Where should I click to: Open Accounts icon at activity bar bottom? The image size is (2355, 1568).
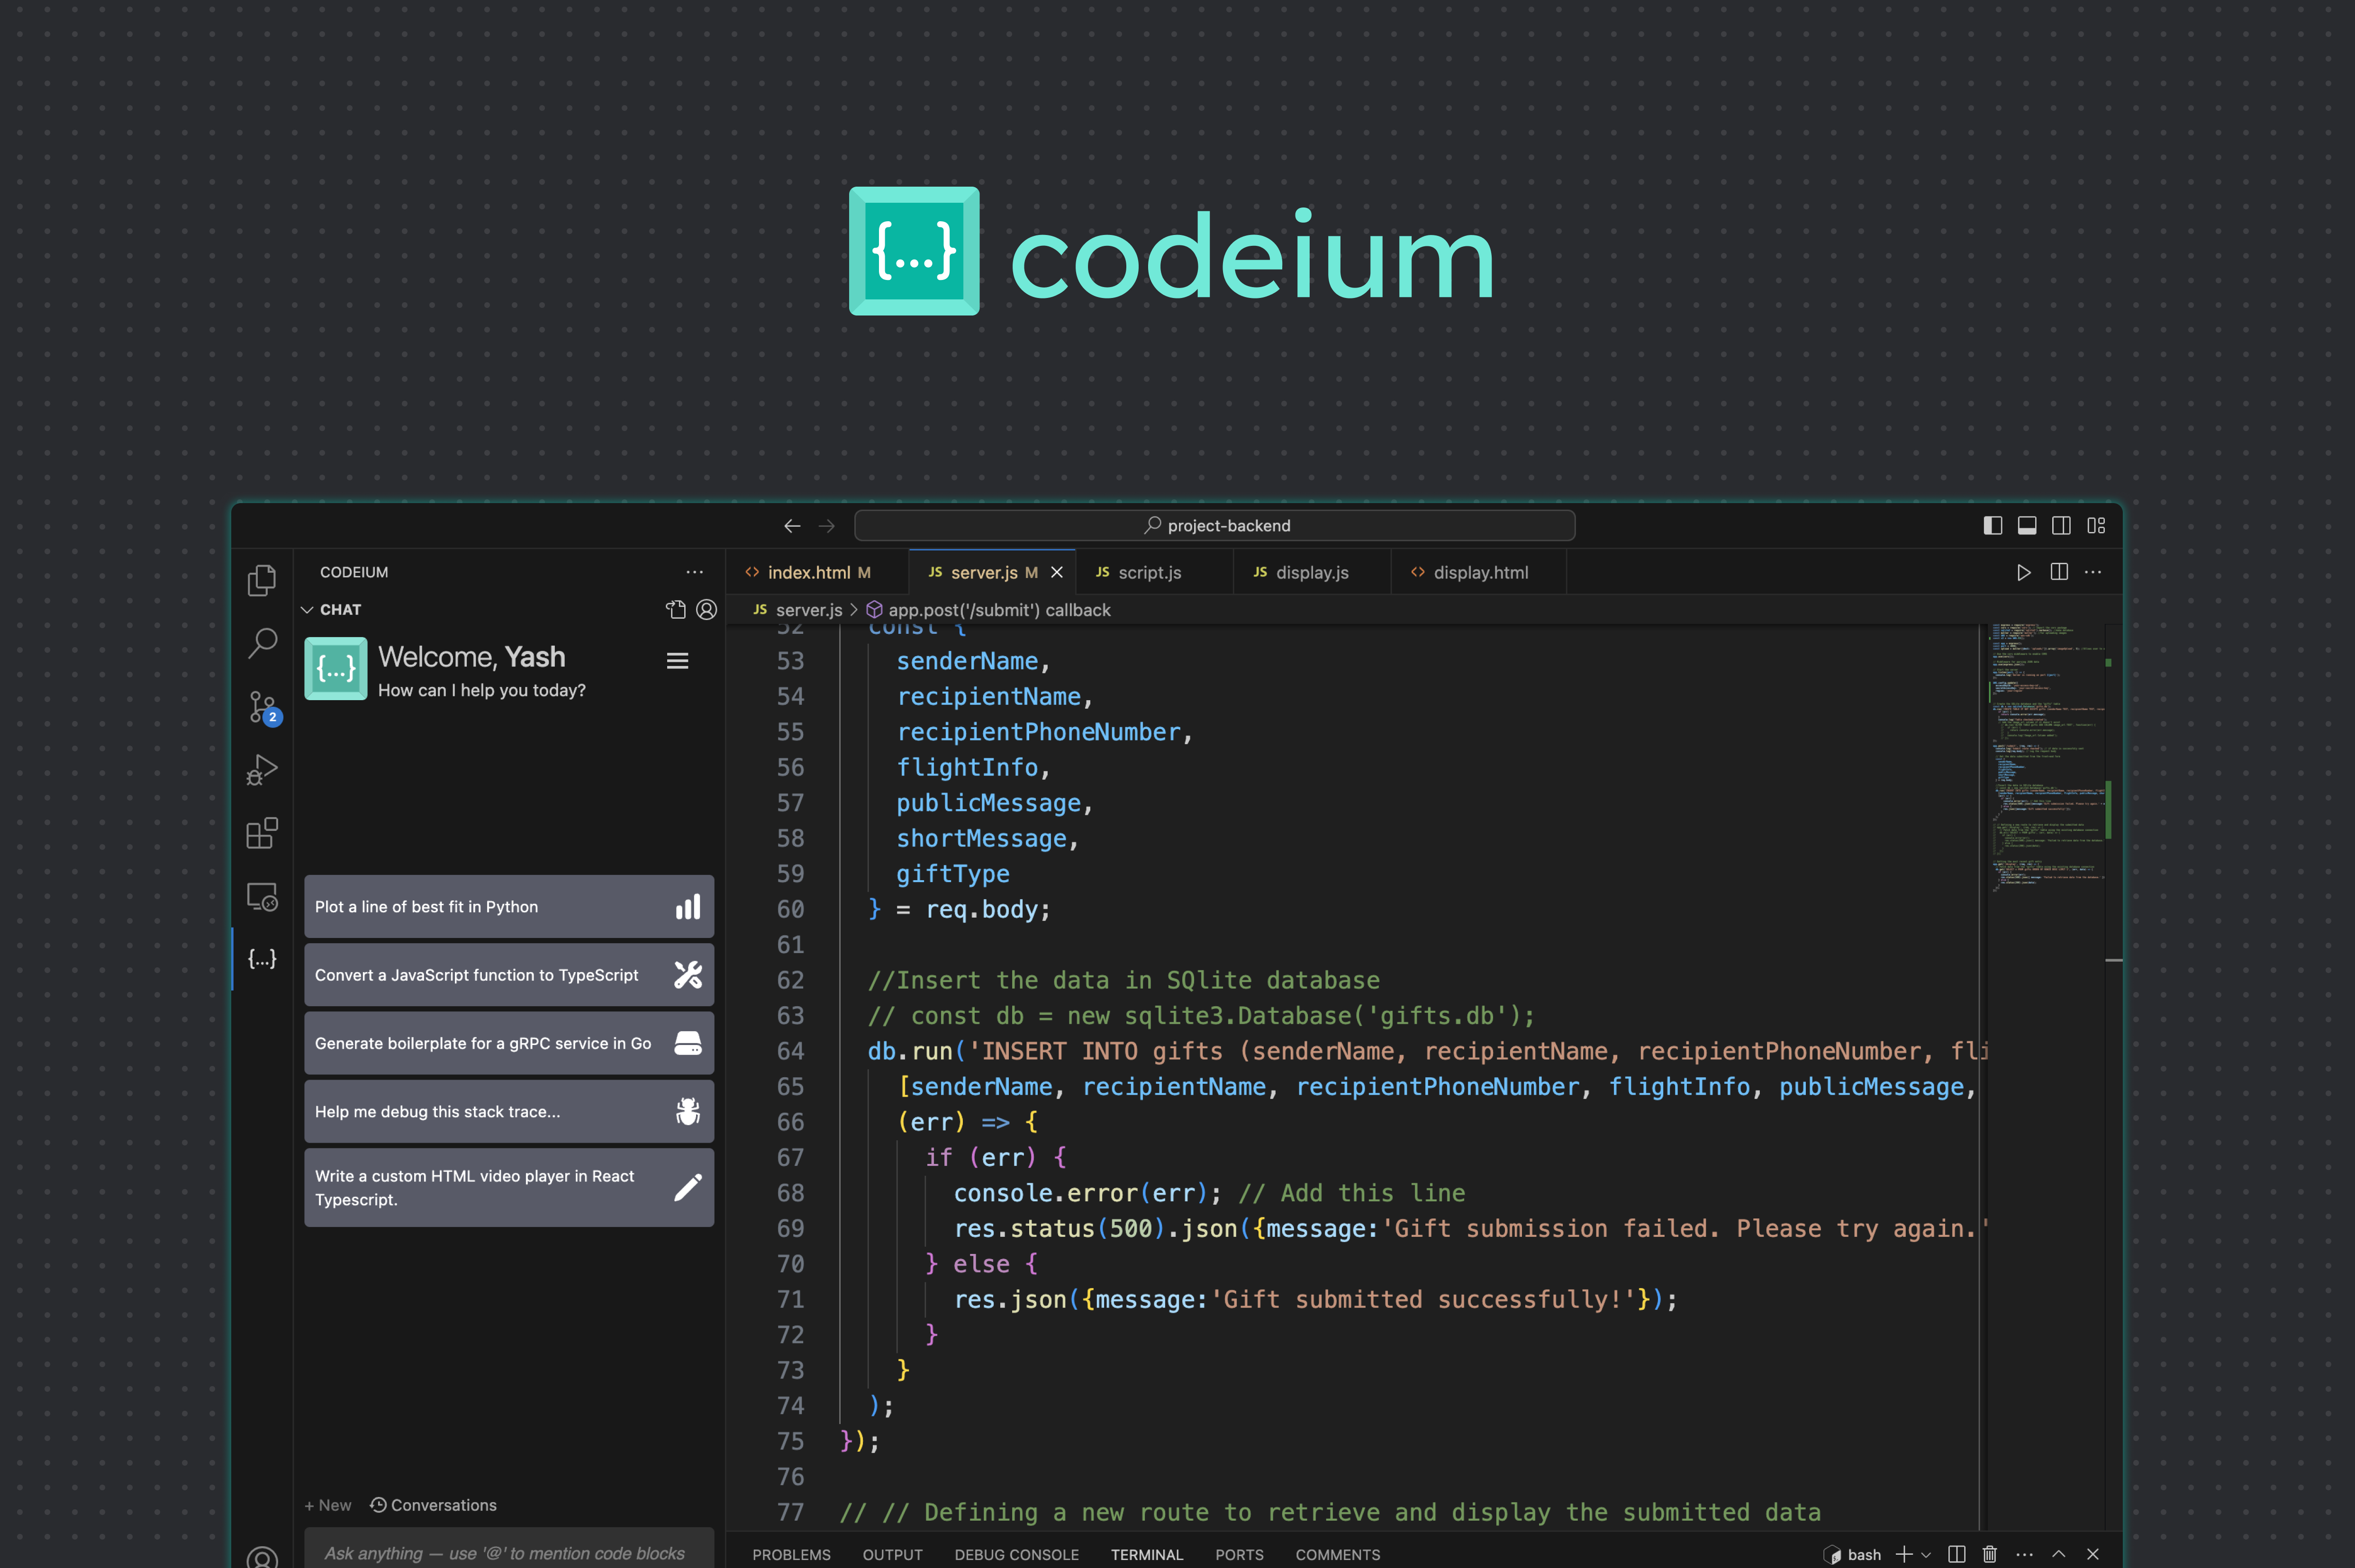262,1558
